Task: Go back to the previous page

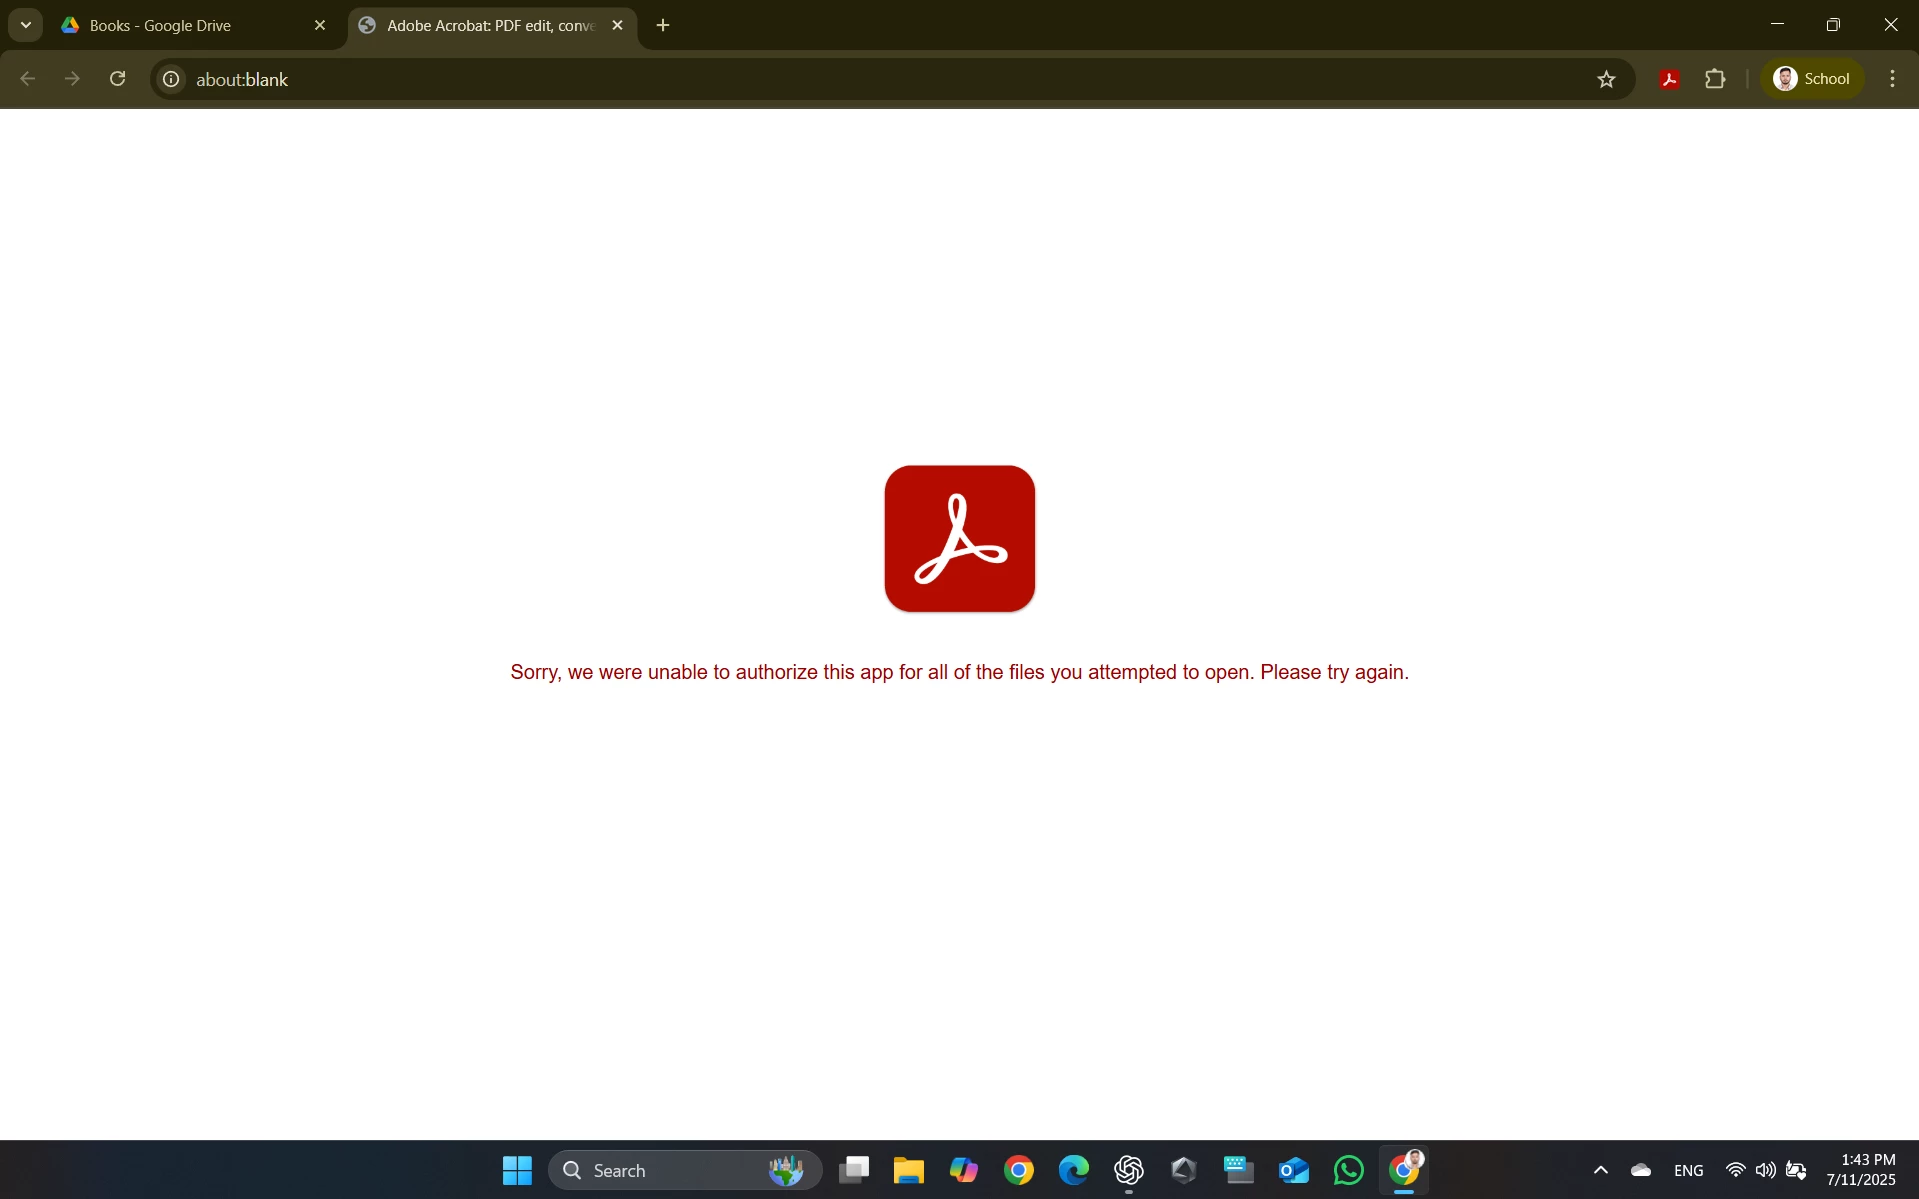Action: pos(28,79)
